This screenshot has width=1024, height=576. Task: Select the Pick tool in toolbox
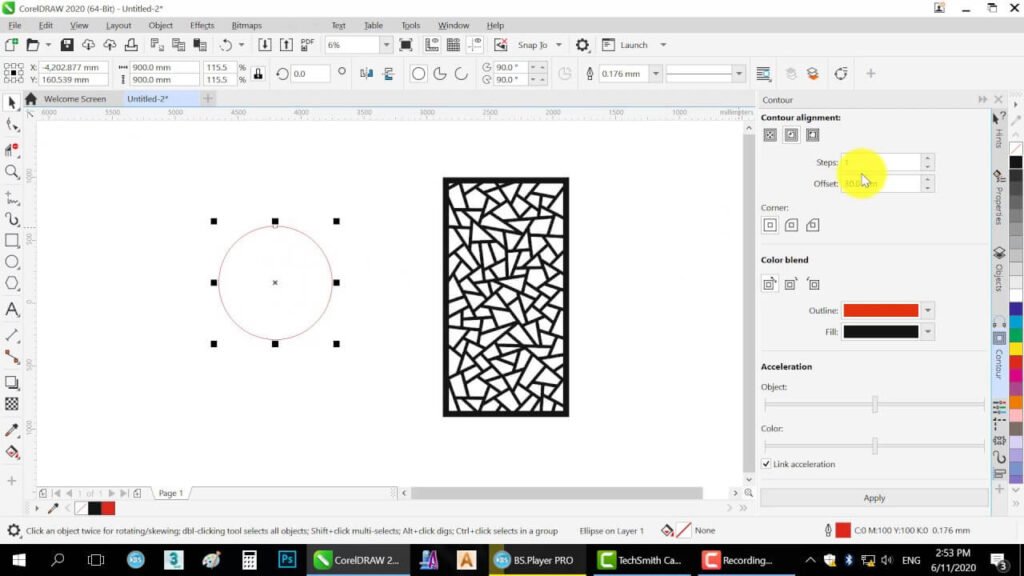pyautogui.click(x=12, y=103)
